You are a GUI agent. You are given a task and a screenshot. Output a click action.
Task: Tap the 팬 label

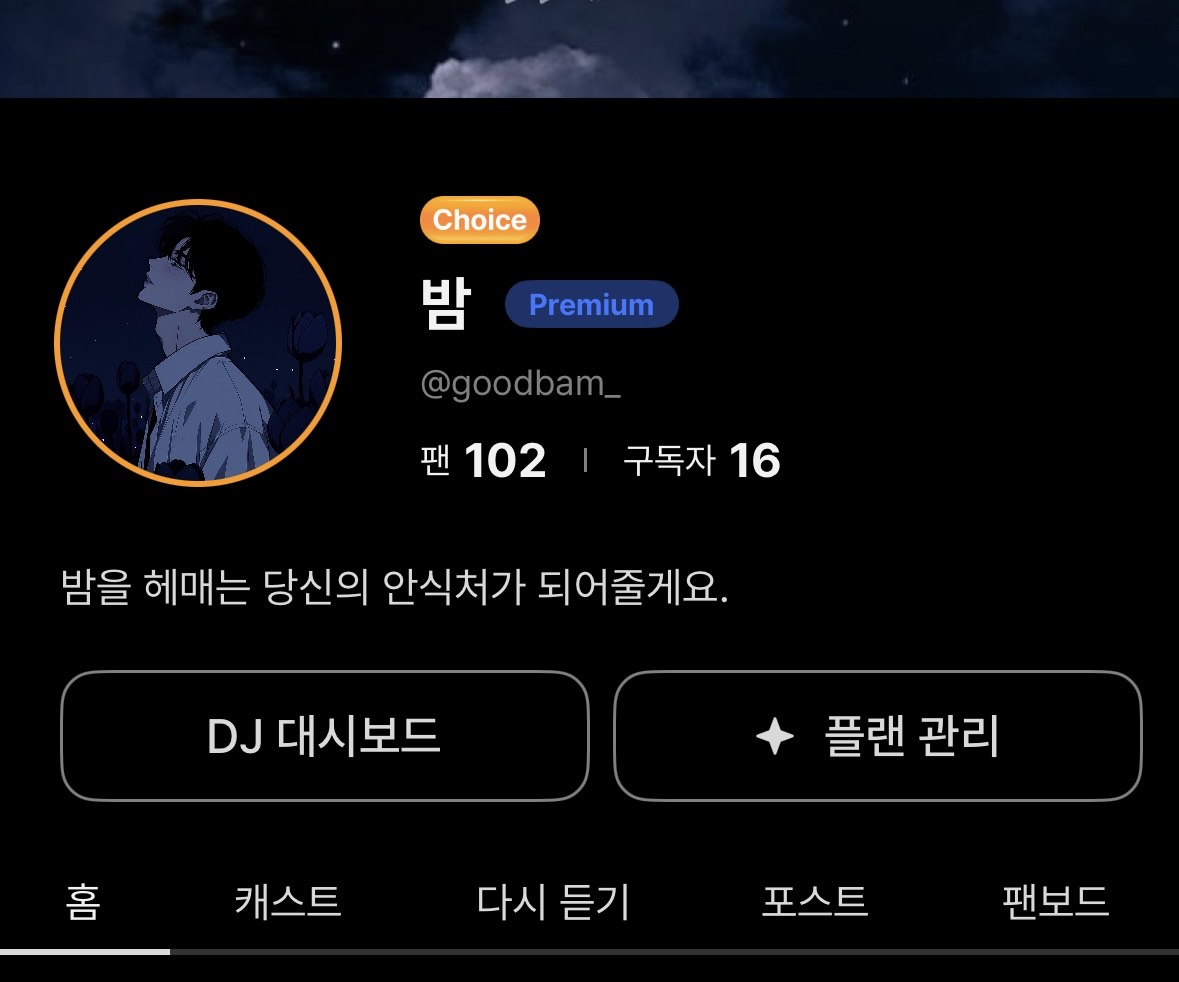(435, 460)
